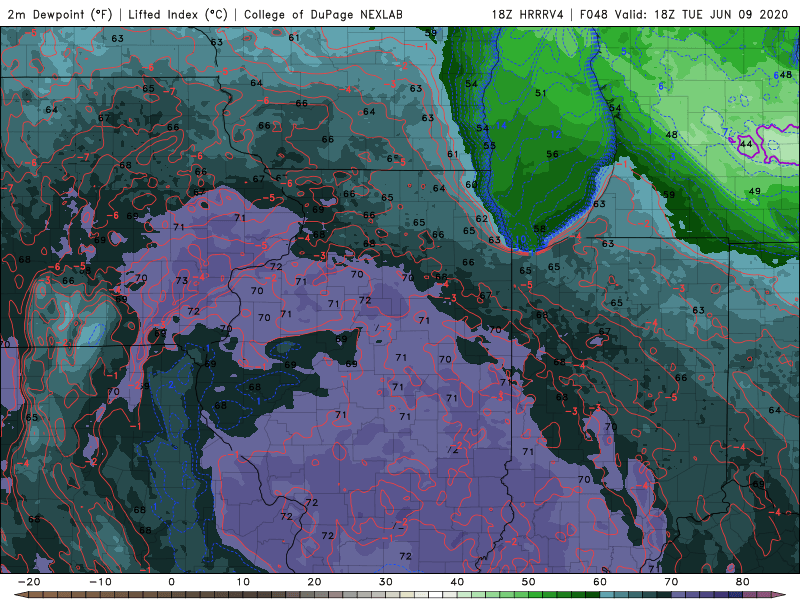Click the "2m Dewpoint (°F)" title text
800x600 pixels.
pyautogui.click(x=60, y=14)
